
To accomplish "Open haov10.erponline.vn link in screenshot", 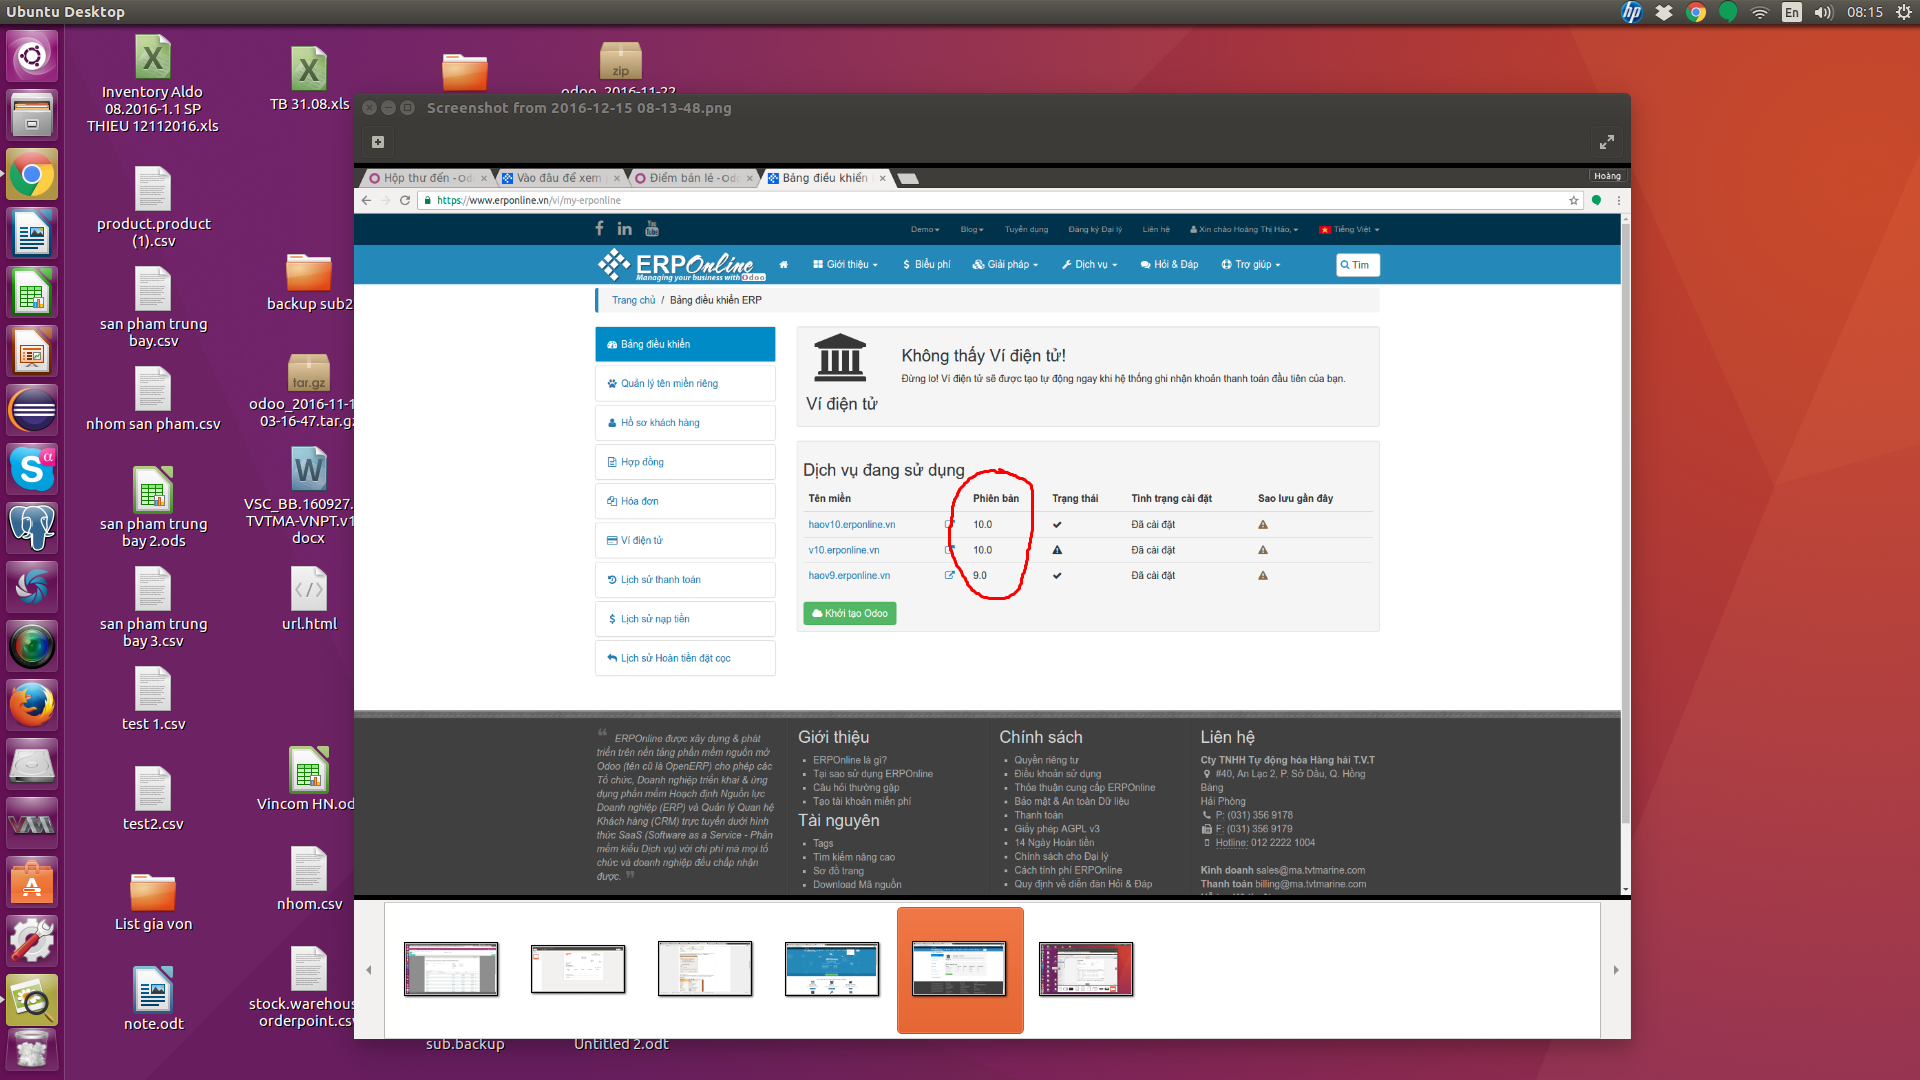I will (x=852, y=525).
